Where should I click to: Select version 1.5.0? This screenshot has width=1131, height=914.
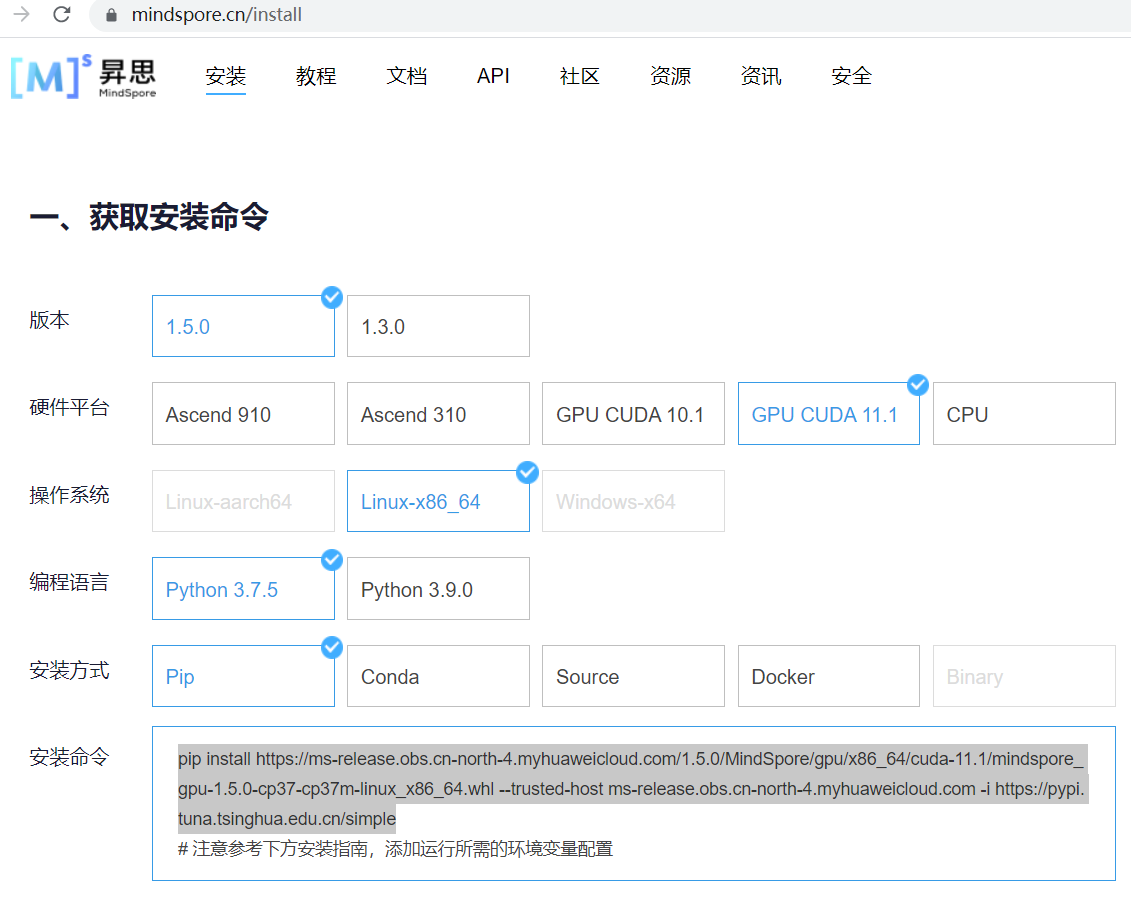(243, 326)
